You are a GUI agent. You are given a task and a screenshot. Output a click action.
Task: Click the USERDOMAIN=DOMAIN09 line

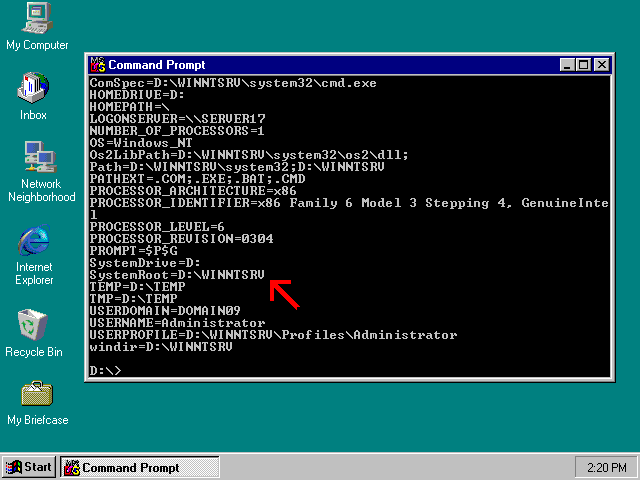coord(165,311)
